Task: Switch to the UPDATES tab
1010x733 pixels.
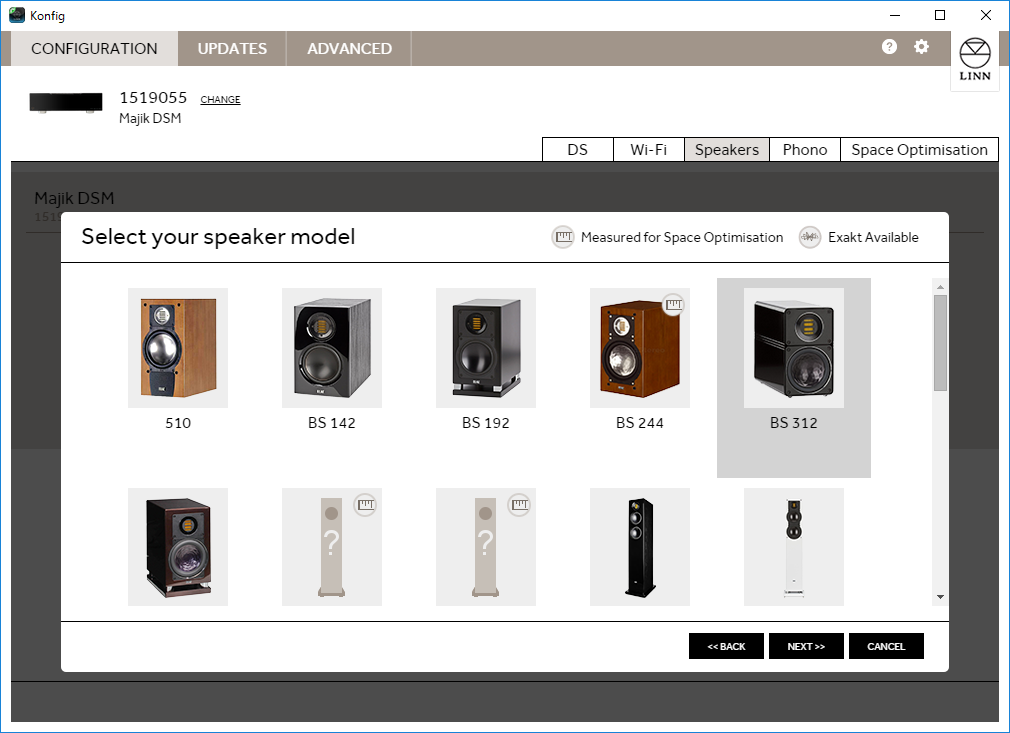Action: pyautogui.click(x=232, y=48)
